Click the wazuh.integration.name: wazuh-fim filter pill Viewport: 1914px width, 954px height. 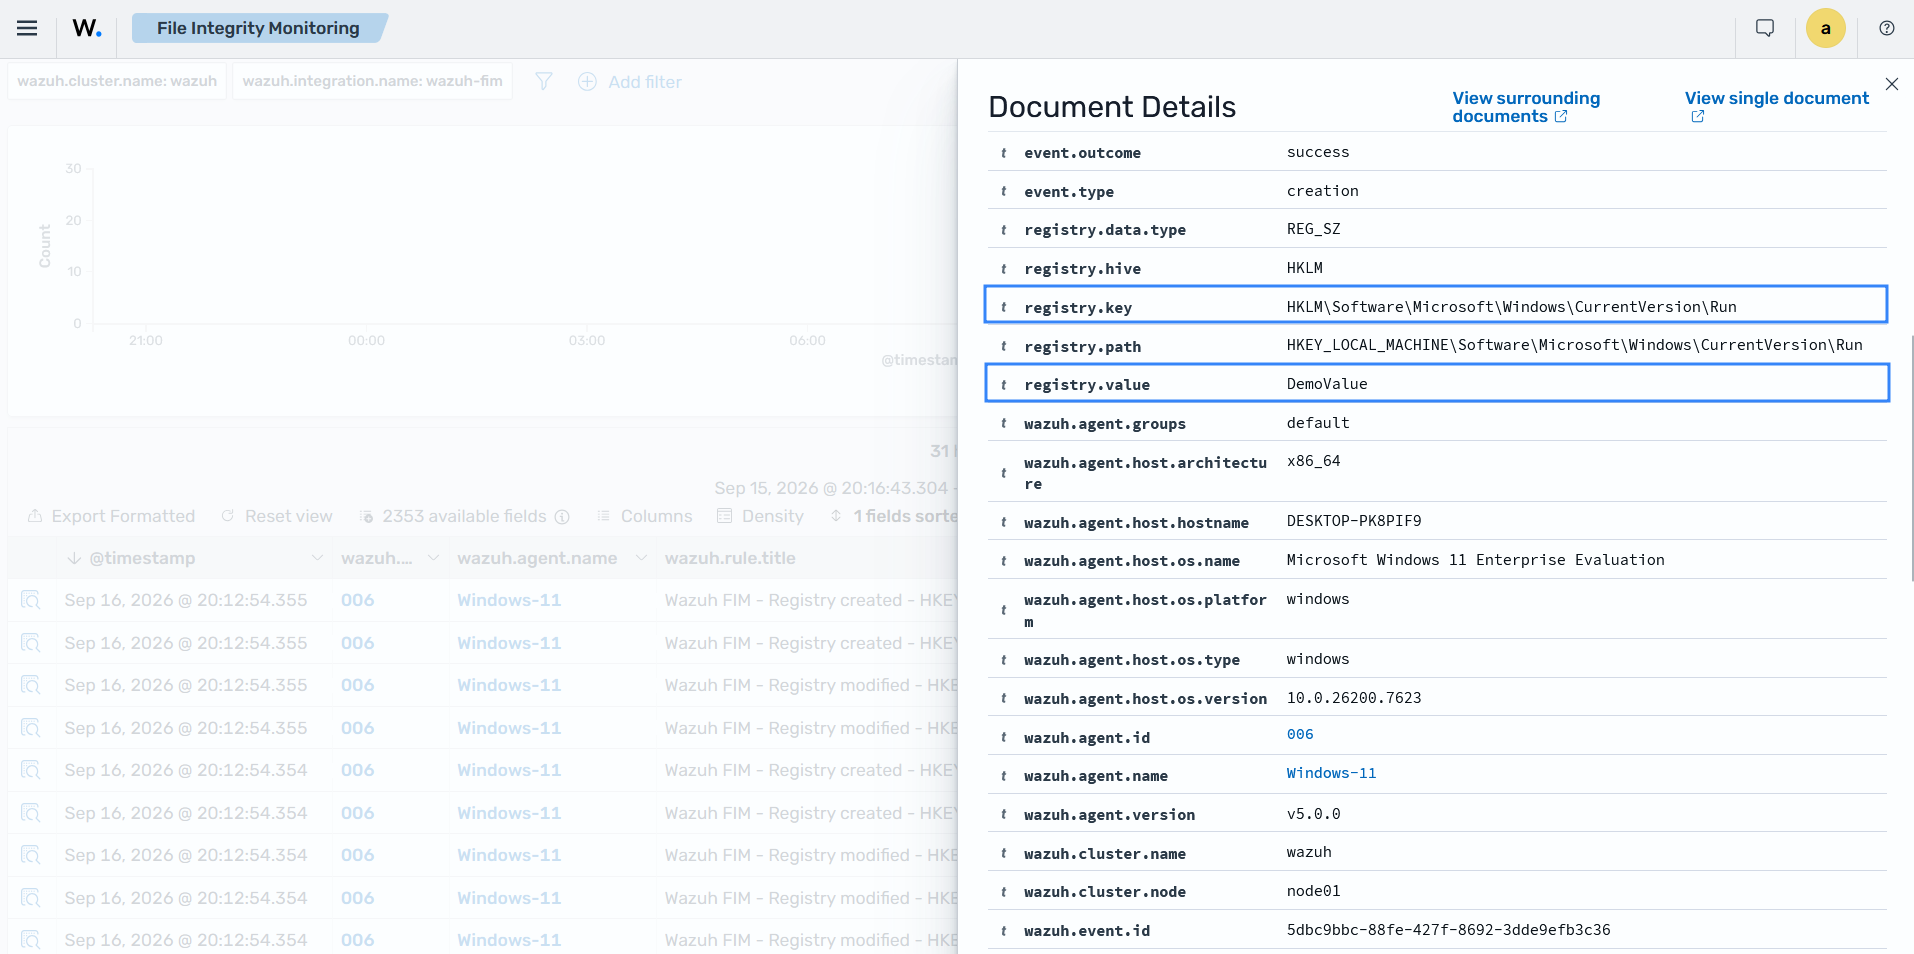coord(372,81)
